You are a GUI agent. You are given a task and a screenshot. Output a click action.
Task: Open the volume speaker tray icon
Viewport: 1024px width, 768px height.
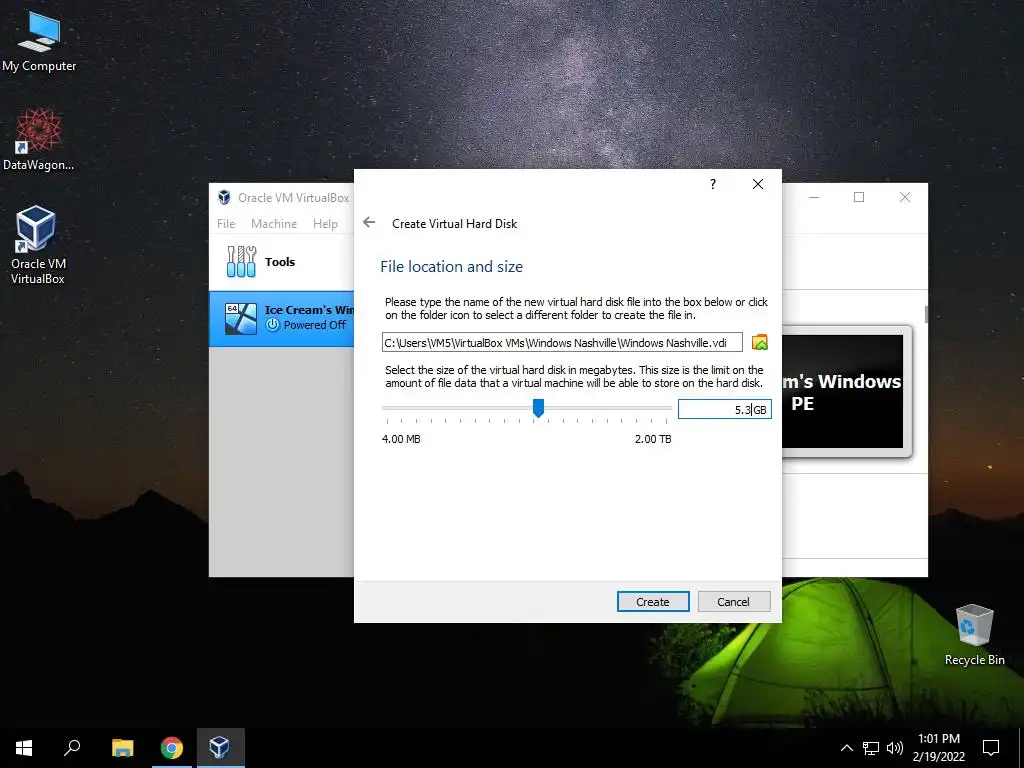(x=895, y=748)
